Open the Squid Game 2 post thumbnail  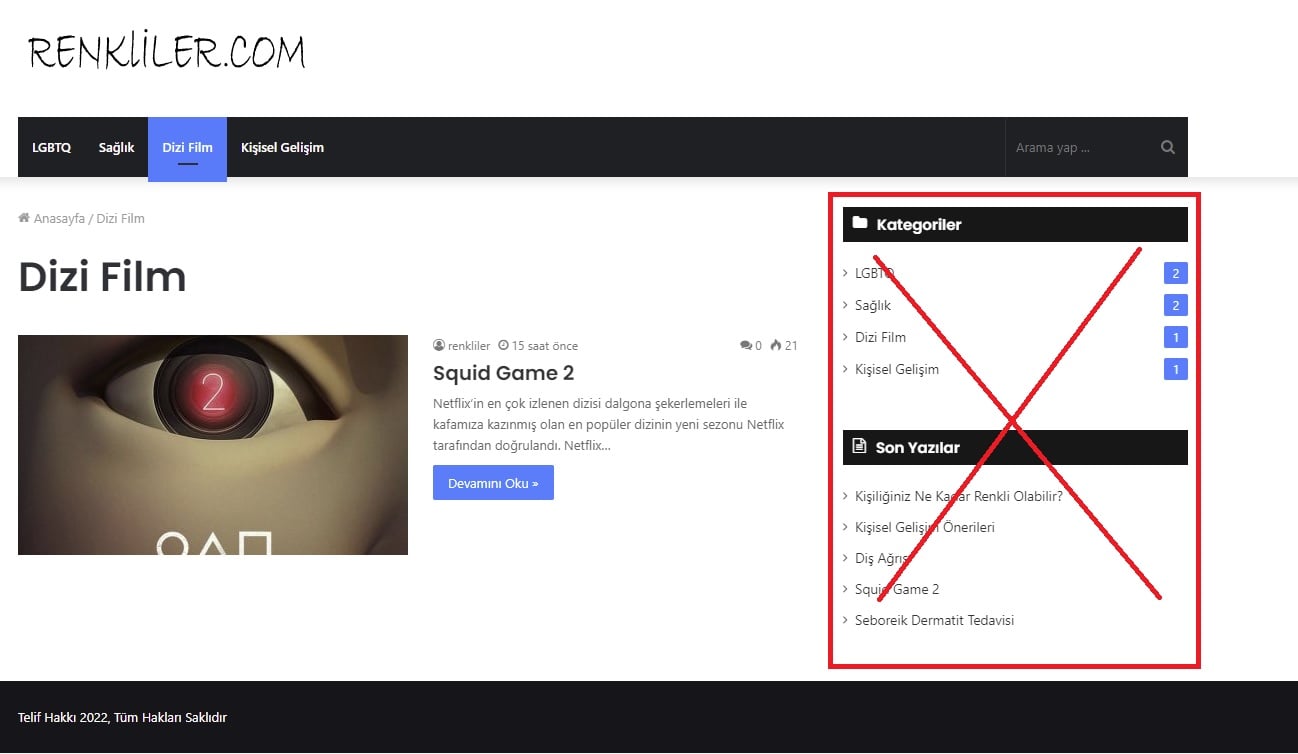click(x=213, y=445)
